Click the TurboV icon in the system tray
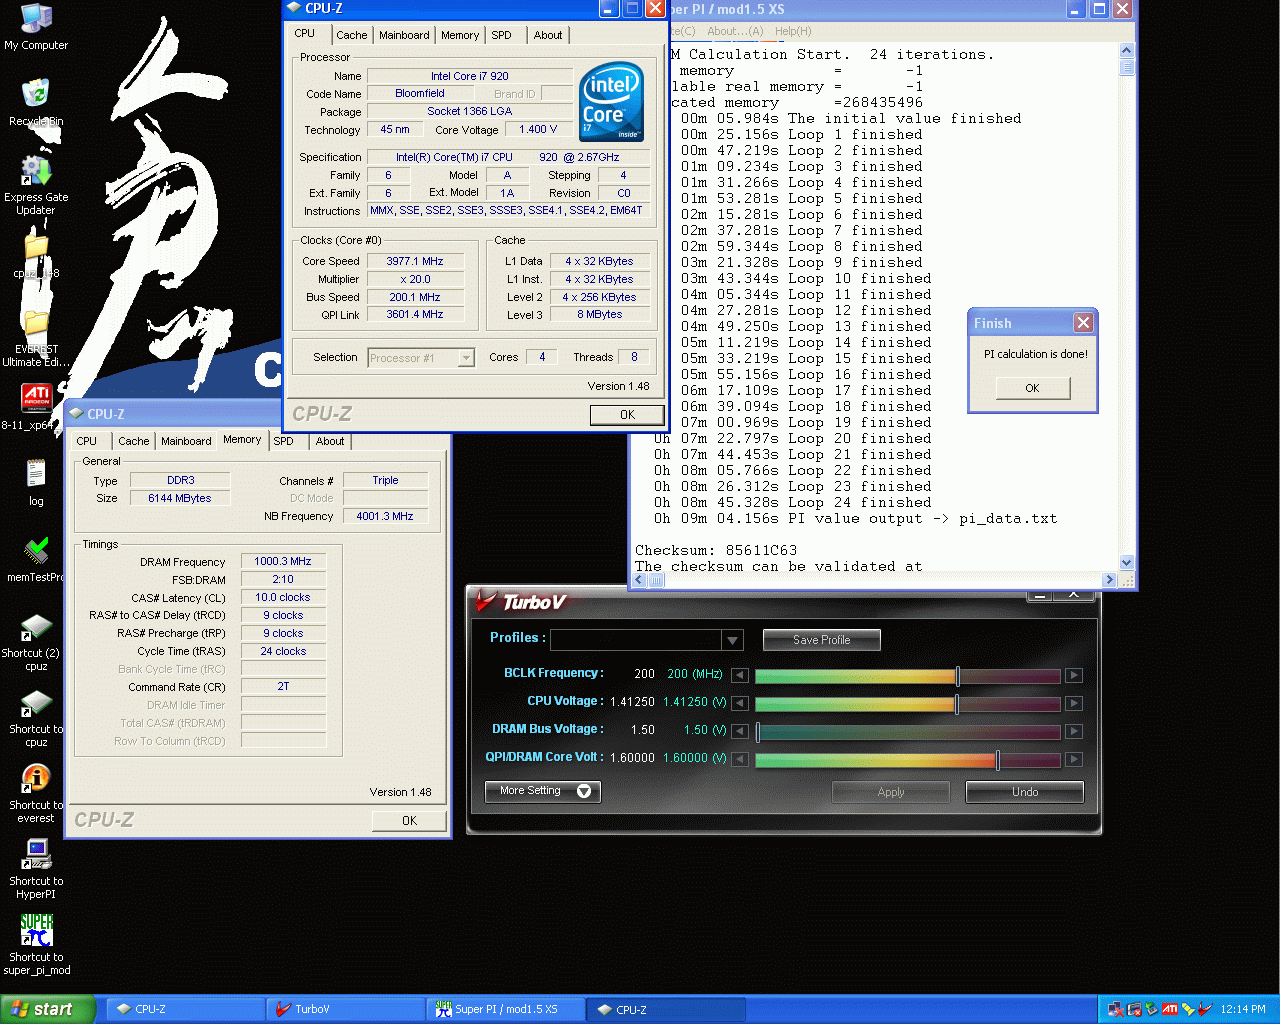1280x1024 pixels. click(x=1205, y=1009)
